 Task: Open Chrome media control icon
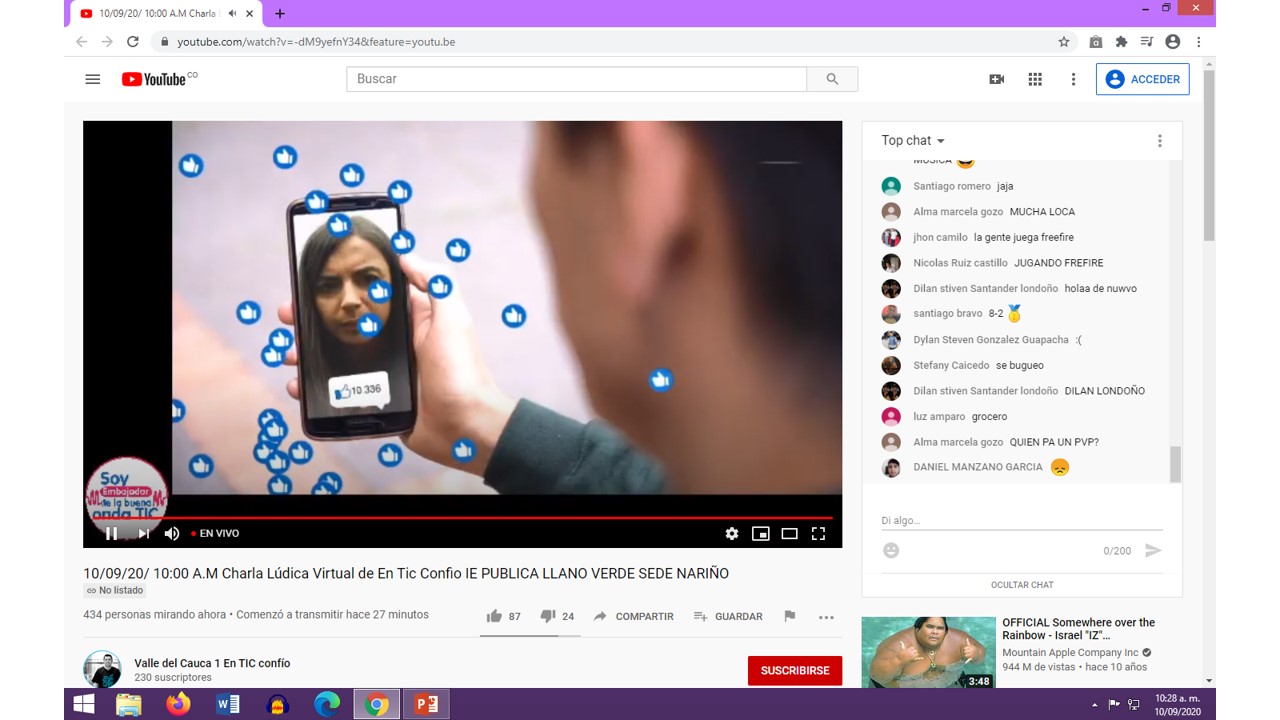[1147, 42]
